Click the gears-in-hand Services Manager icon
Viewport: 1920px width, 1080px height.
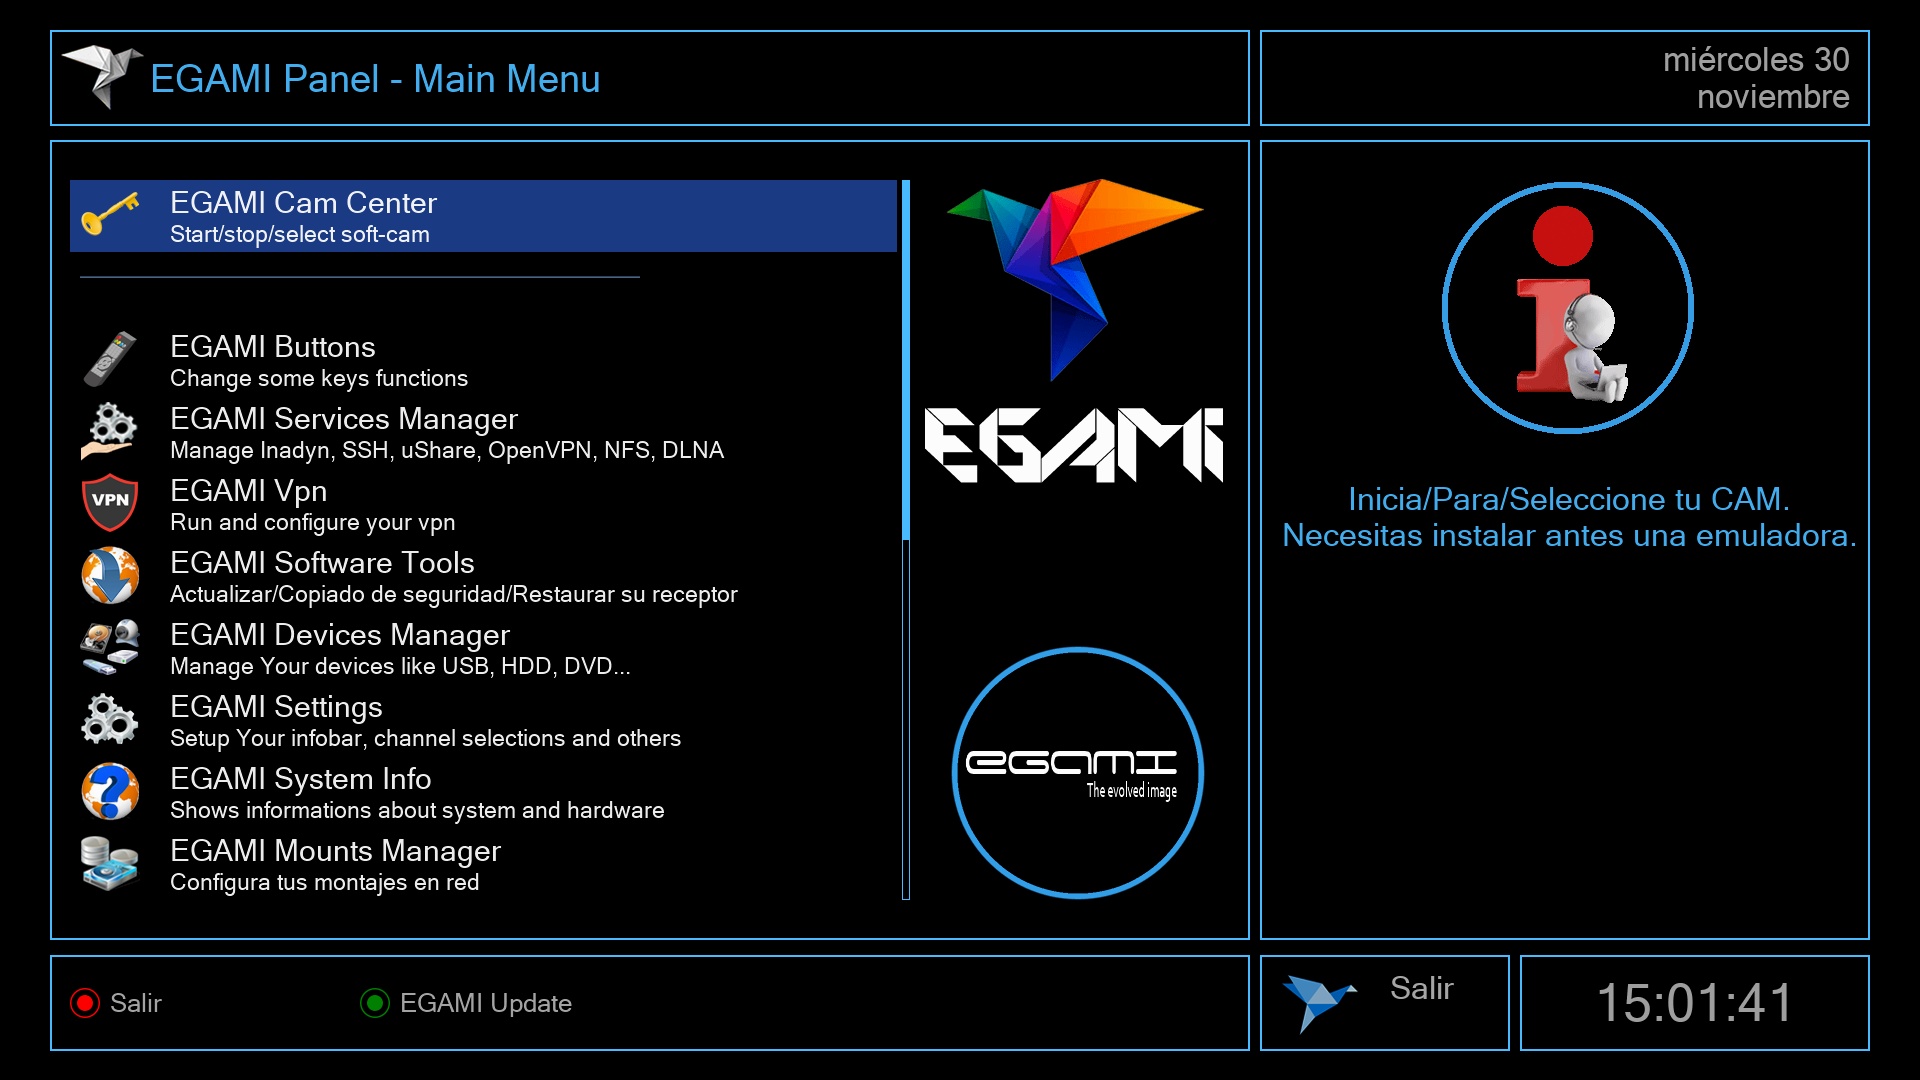[x=110, y=432]
